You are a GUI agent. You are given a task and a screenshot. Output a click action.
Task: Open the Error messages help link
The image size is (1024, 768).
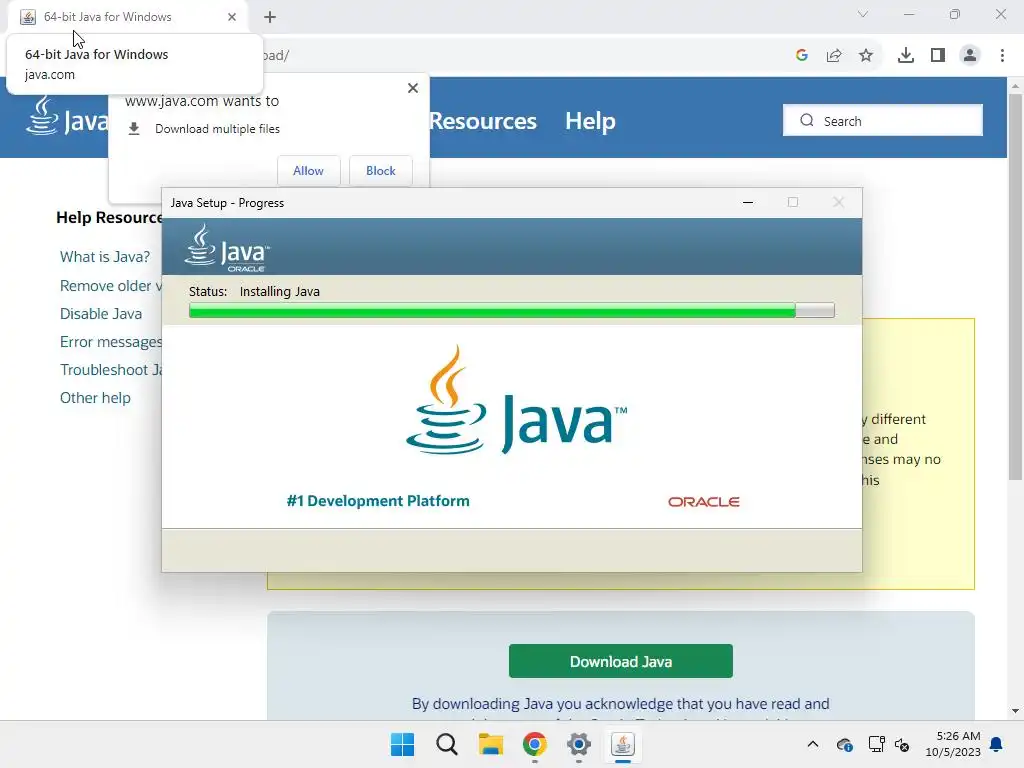tap(111, 342)
